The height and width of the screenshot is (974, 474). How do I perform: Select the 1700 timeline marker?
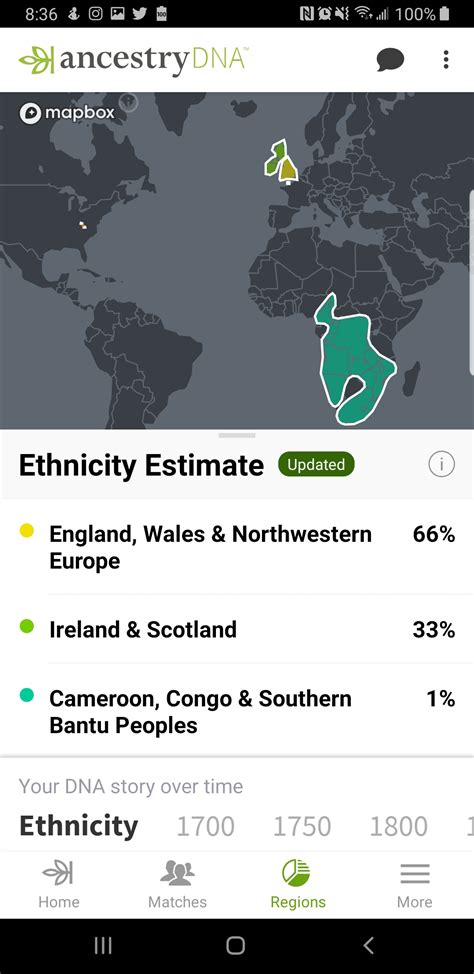(205, 826)
